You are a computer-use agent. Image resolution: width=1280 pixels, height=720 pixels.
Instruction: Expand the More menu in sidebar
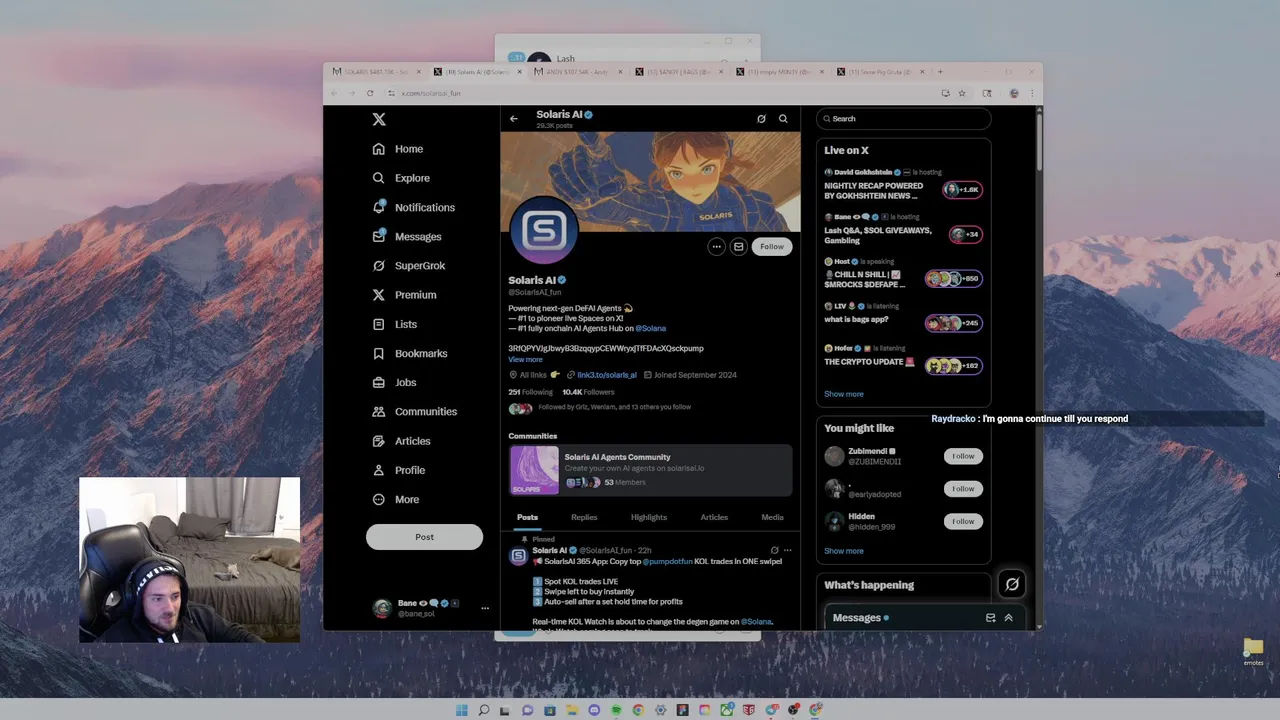coord(395,499)
